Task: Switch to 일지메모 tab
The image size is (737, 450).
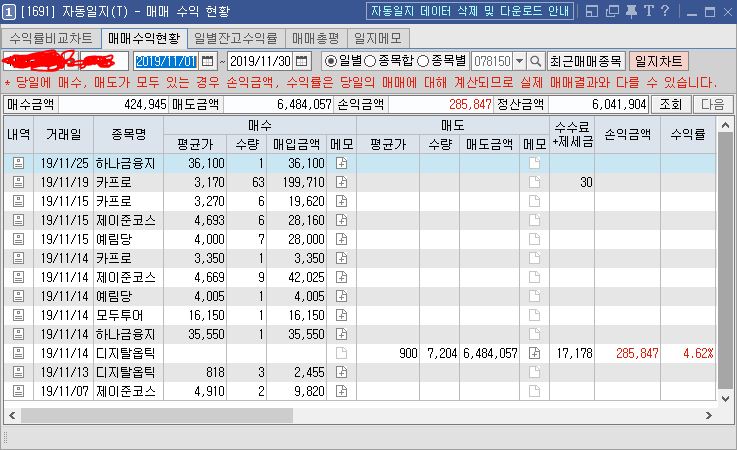Action: [378, 38]
